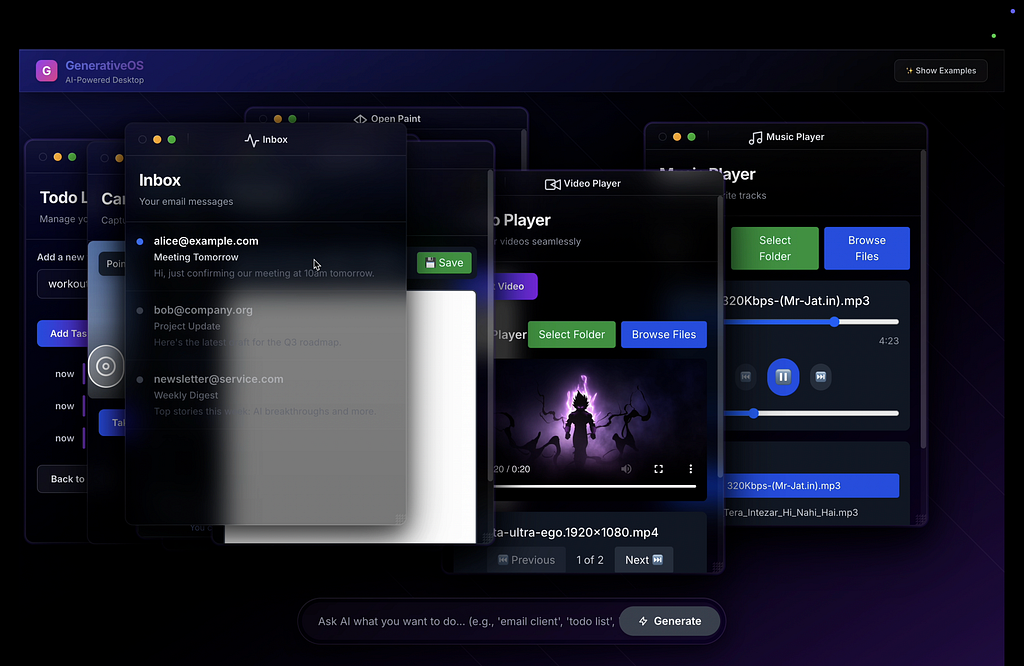This screenshot has height=666, width=1024.
Task: Click the music volume slider
Action: point(810,413)
